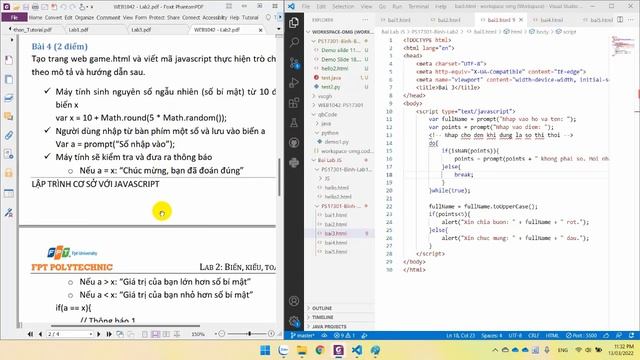The height and width of the screenshot is (360, 640).
Task: Click the Foxit Open folder icon
Action: click(x=16, y=7)
